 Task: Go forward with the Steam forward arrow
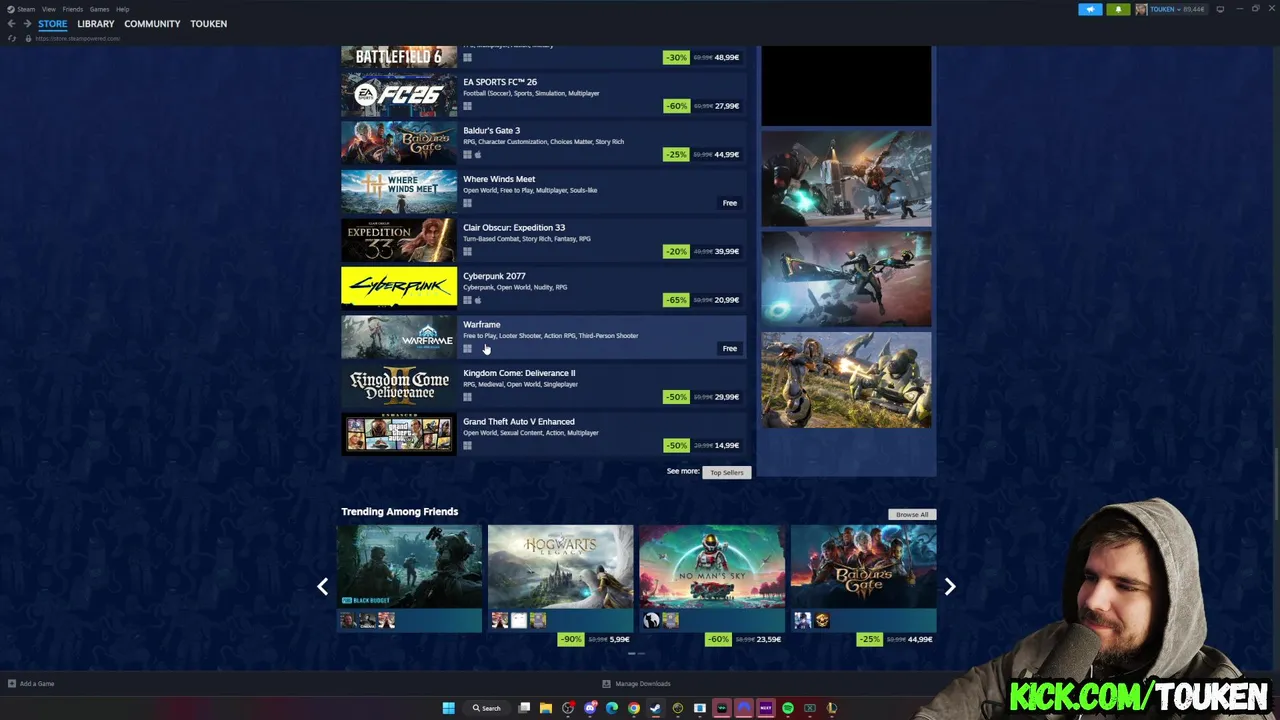pyautogui.click(x=26, y=24)
